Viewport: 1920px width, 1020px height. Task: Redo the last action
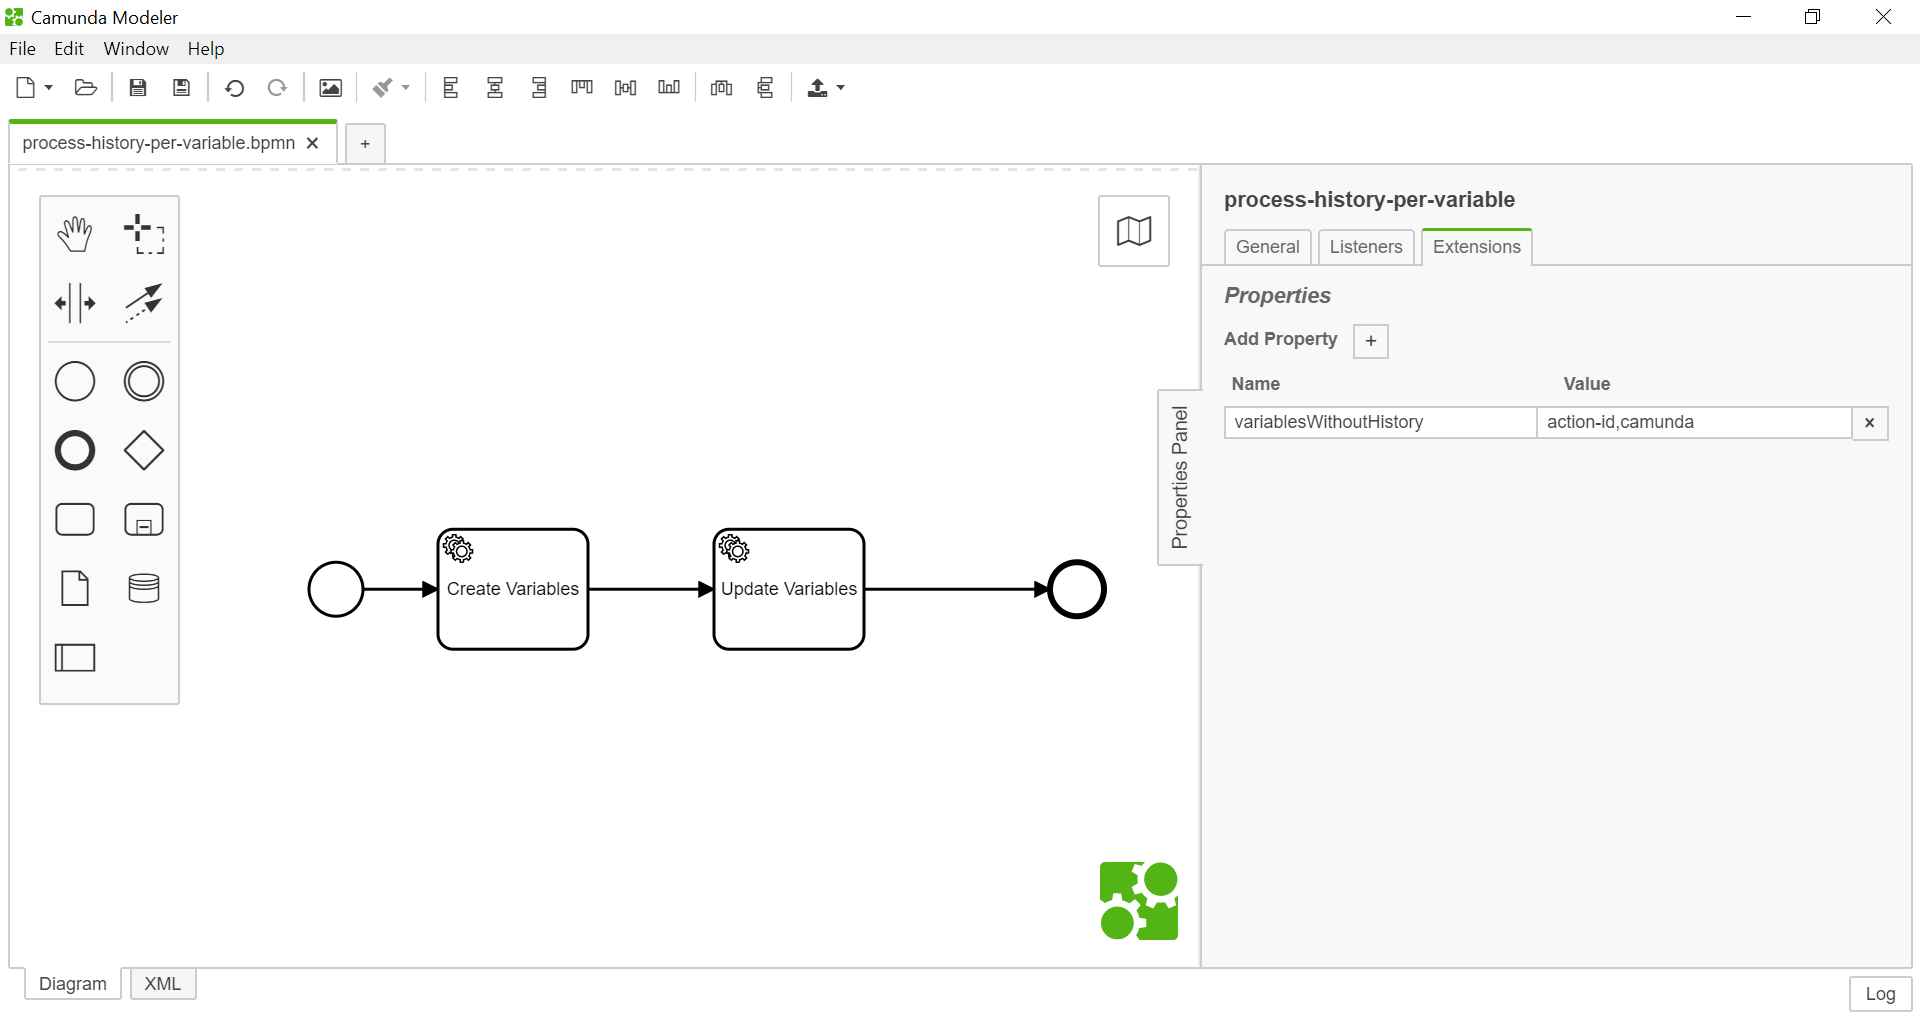(277, 88)
